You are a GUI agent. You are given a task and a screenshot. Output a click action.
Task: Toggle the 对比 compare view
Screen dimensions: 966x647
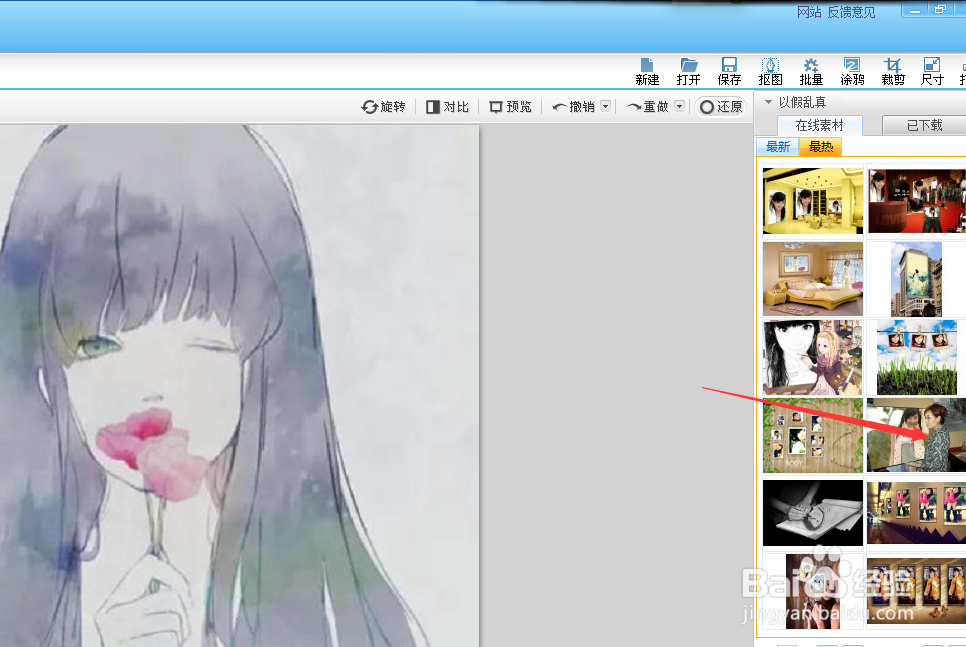click(447, 107)
